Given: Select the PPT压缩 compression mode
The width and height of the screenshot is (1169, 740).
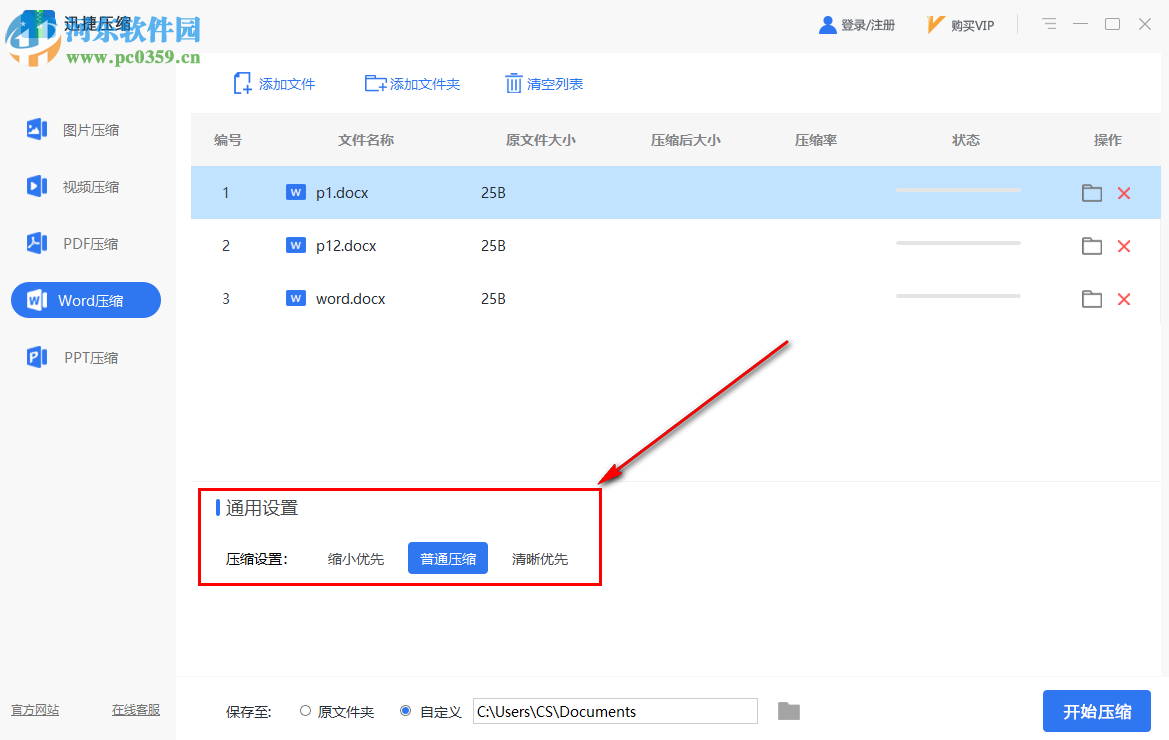Looking at the screenshot, I should pyautogui.click(x=85, y=357).
